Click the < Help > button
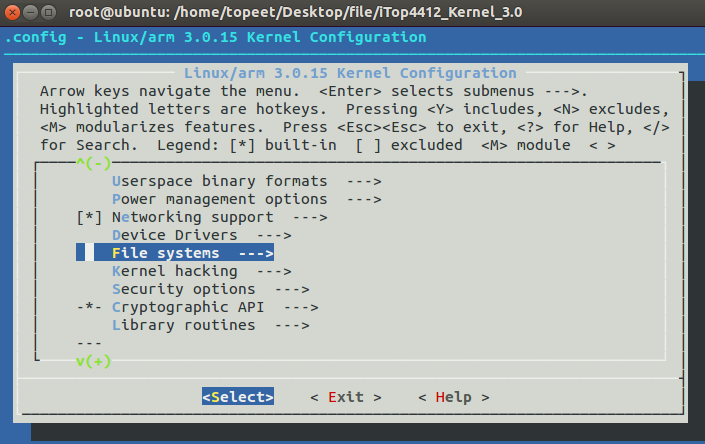The height and width of the screenshot is (444, 705). pyautogui.click(x=454, y=397)
